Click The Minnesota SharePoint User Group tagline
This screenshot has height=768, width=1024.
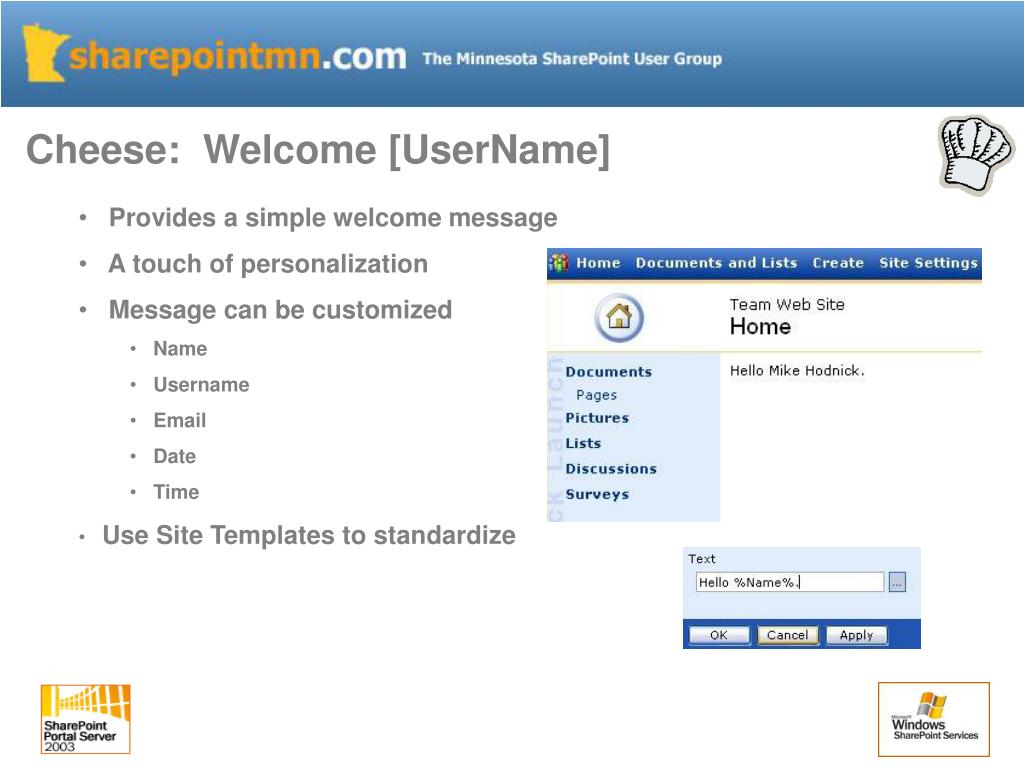[x=572, y=59]
